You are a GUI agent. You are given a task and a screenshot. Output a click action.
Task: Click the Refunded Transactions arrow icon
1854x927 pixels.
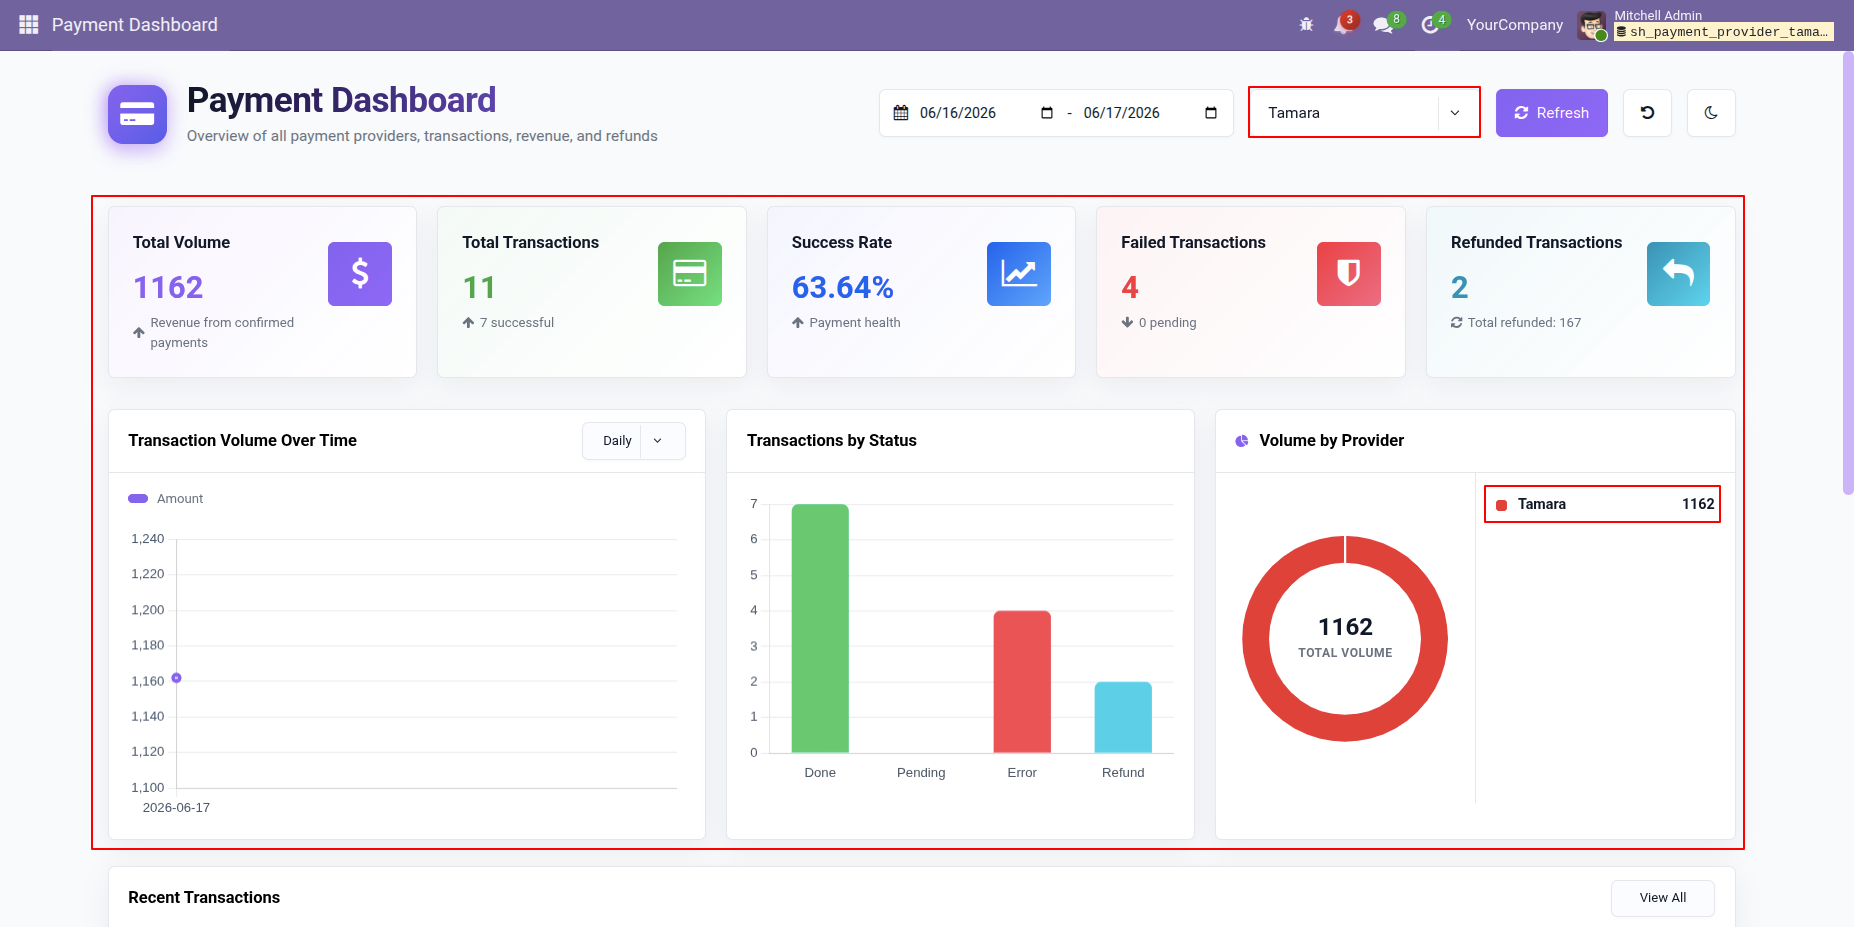click(1678, 274)
